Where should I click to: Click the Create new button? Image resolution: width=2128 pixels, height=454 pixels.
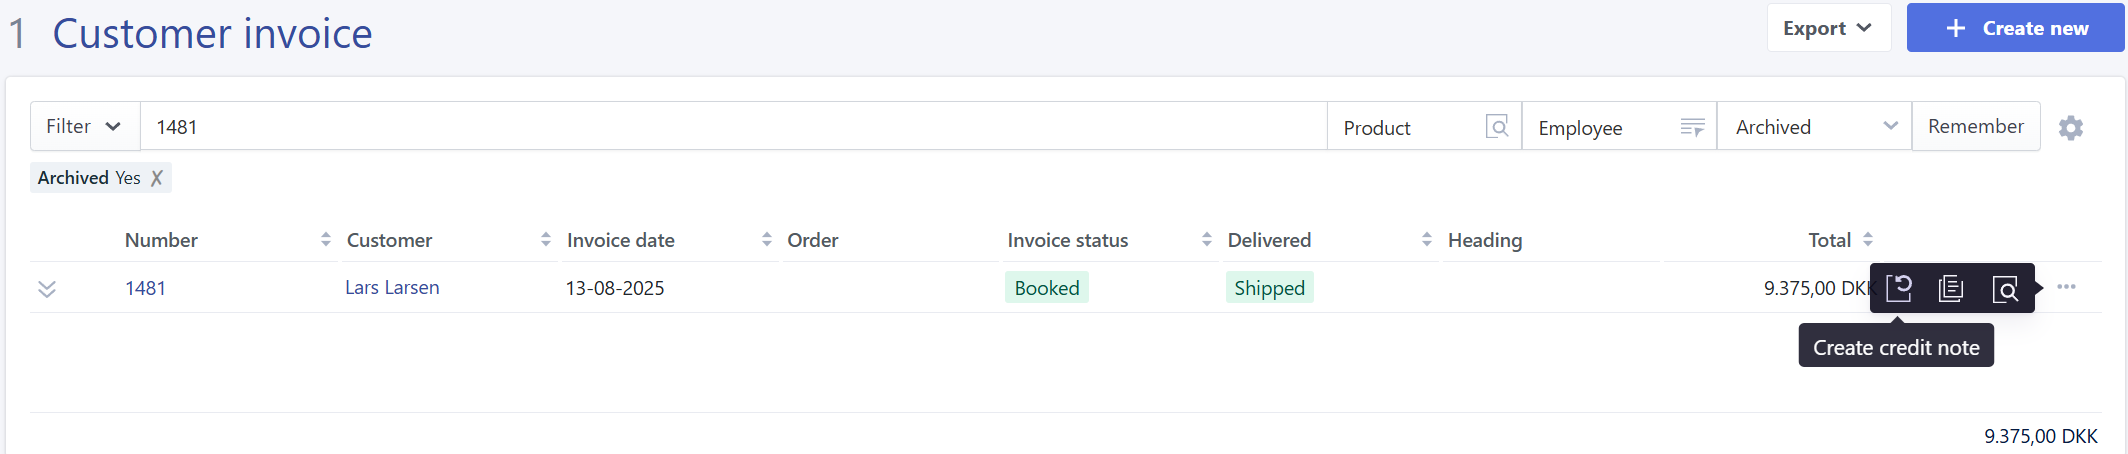pos(2015,28)
